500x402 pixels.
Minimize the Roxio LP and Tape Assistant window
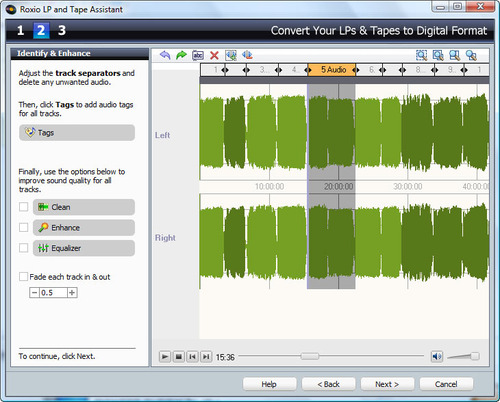coord(441,7)
